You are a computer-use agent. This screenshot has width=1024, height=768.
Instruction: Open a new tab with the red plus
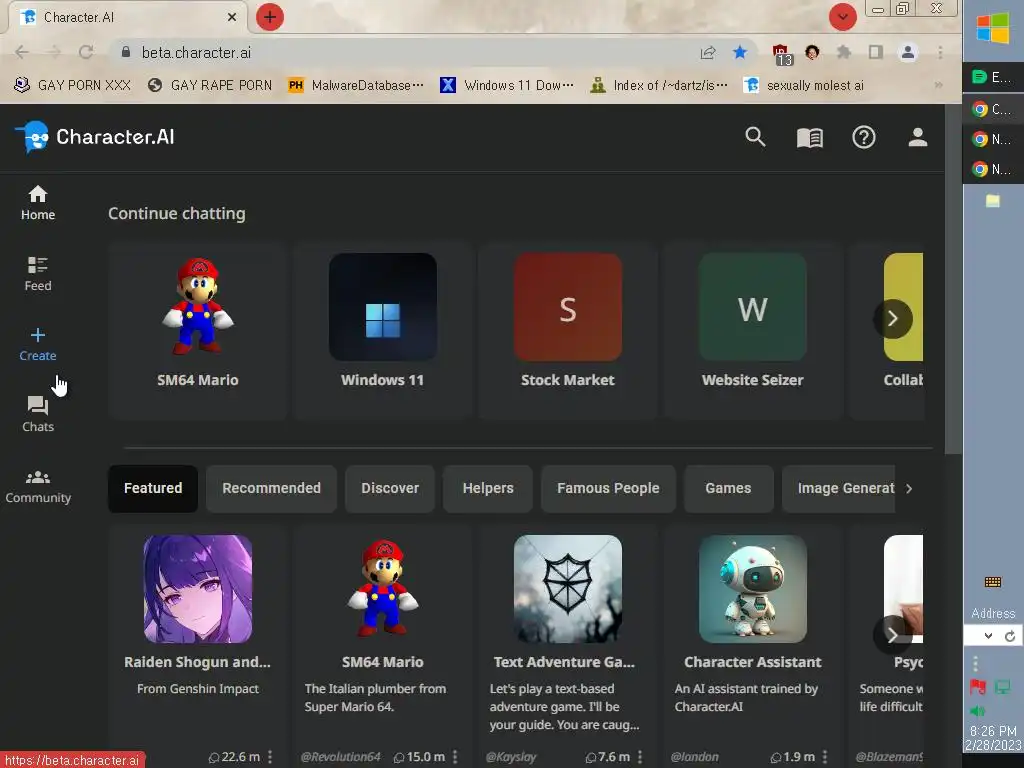(x=270, y=17)
